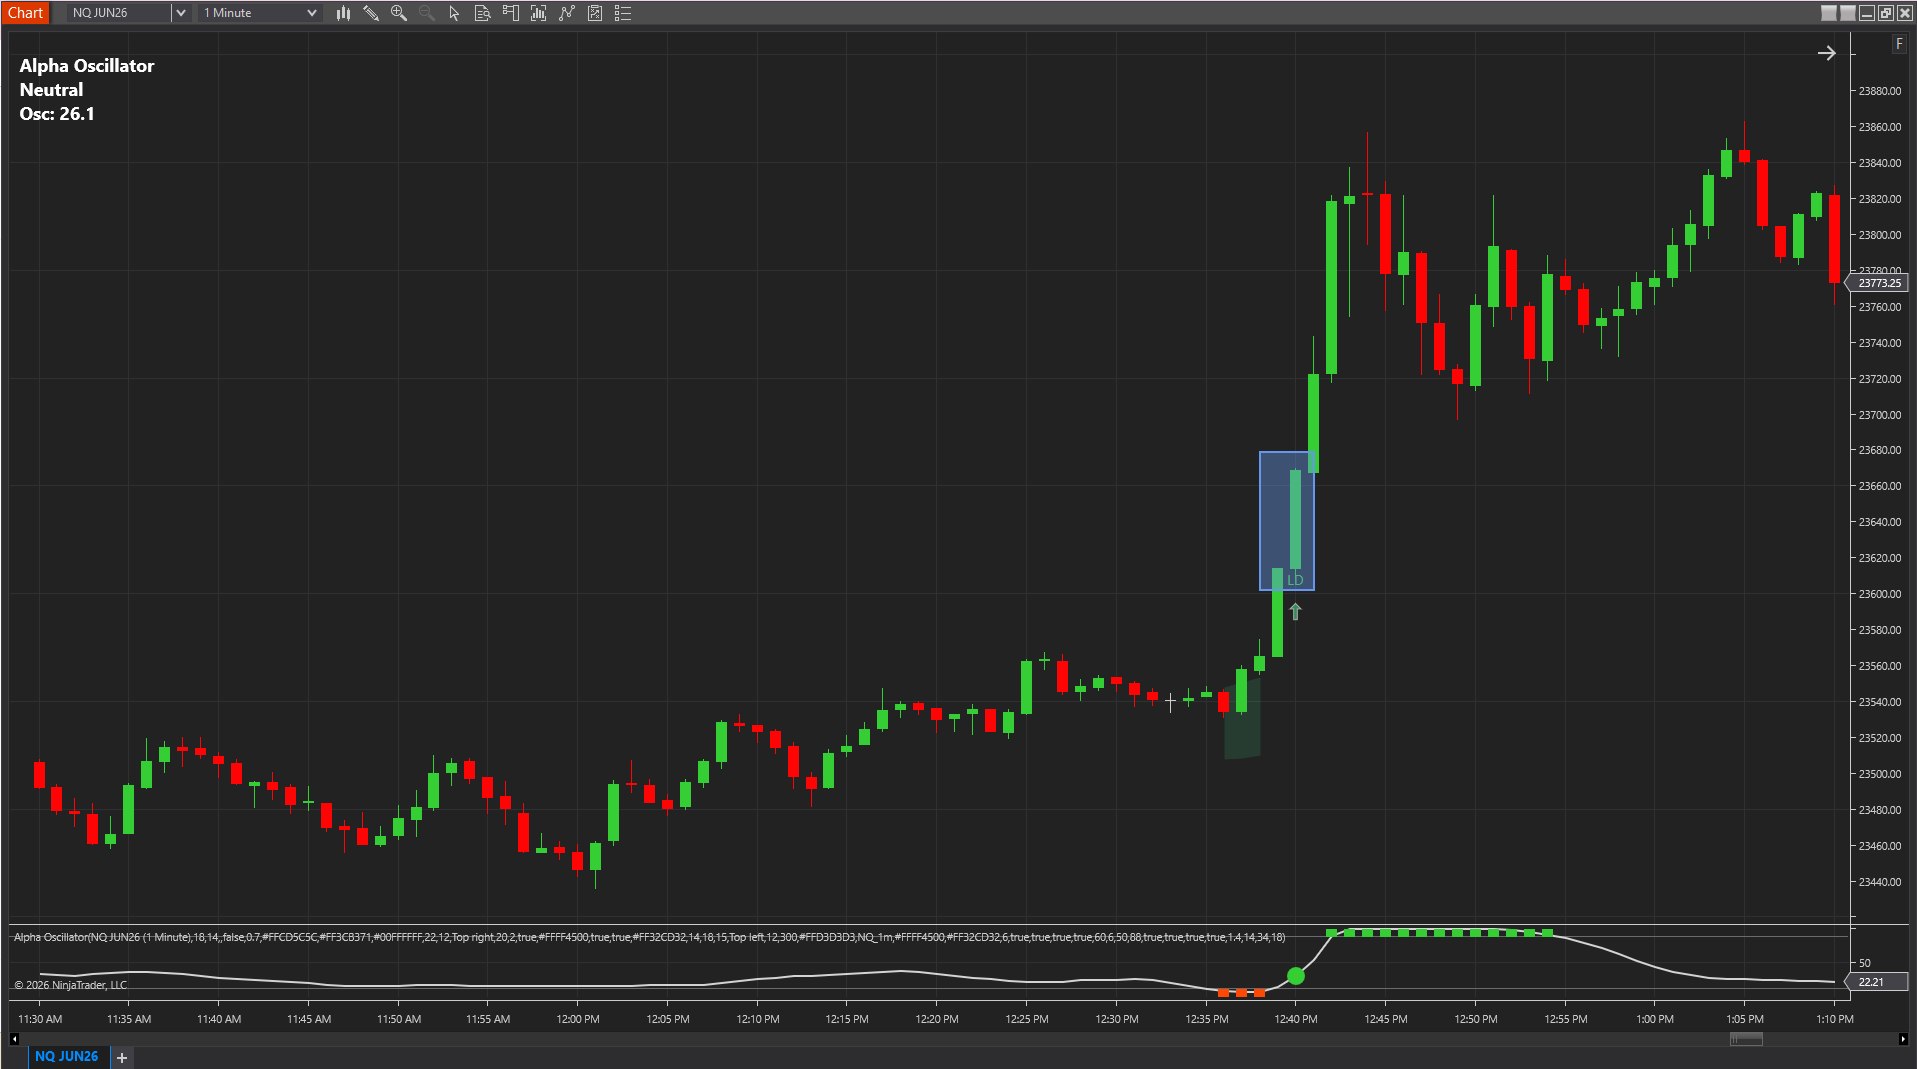Click the return-to-latest-bar arrow icon
The image size is (1917, 1069).
click(1826, 53)
